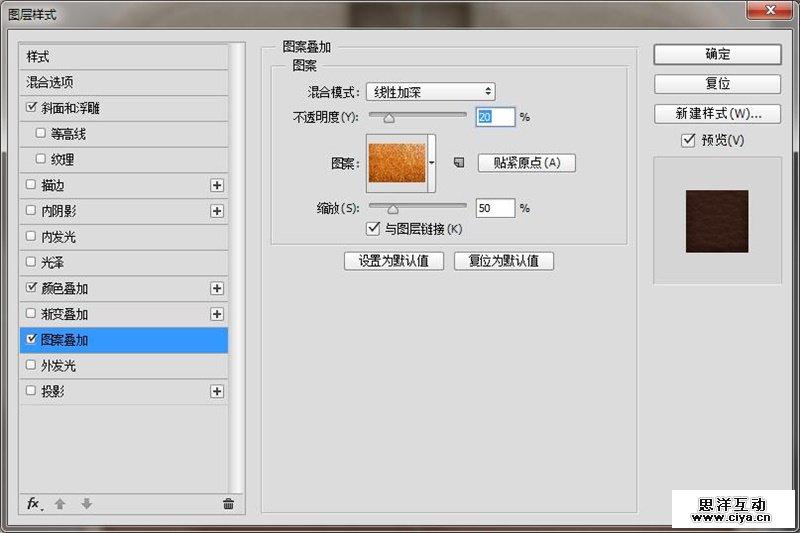Select 外发光 in the styles list

click(x=58, y=366)
